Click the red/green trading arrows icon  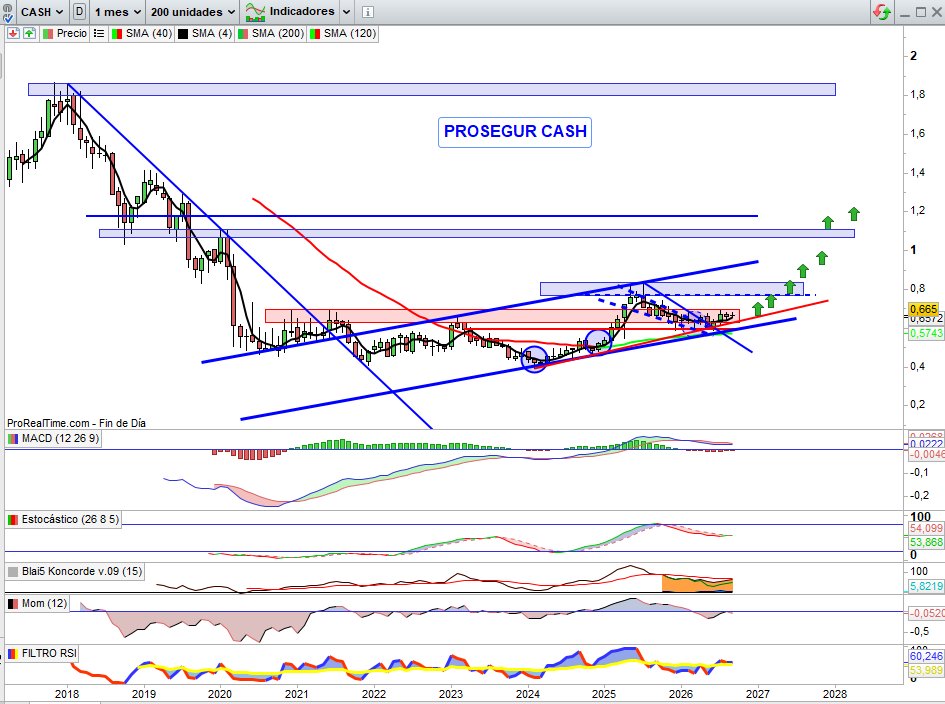882,11
